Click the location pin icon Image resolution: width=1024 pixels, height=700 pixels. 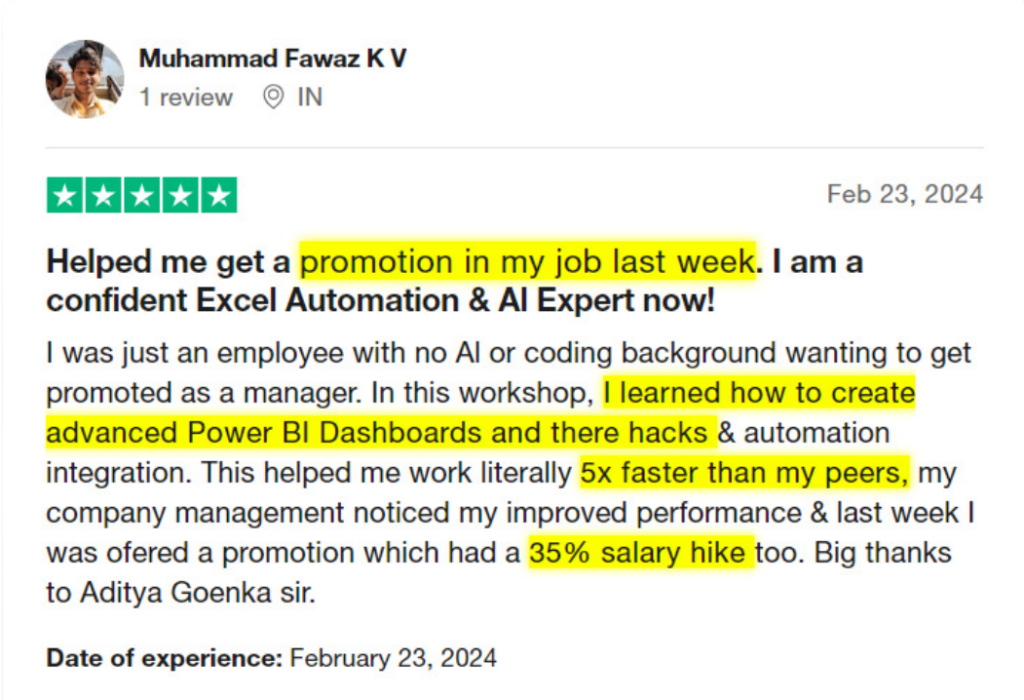[x=273, y=97]
